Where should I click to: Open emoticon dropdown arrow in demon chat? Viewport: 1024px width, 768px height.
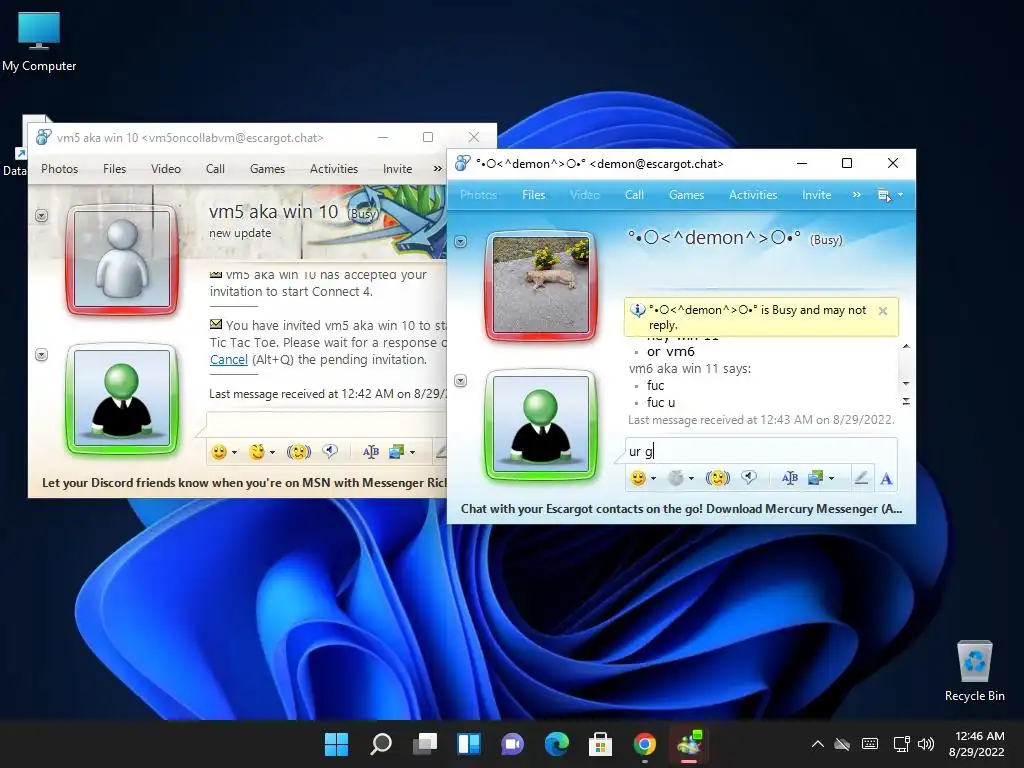[x=653, y=479]
